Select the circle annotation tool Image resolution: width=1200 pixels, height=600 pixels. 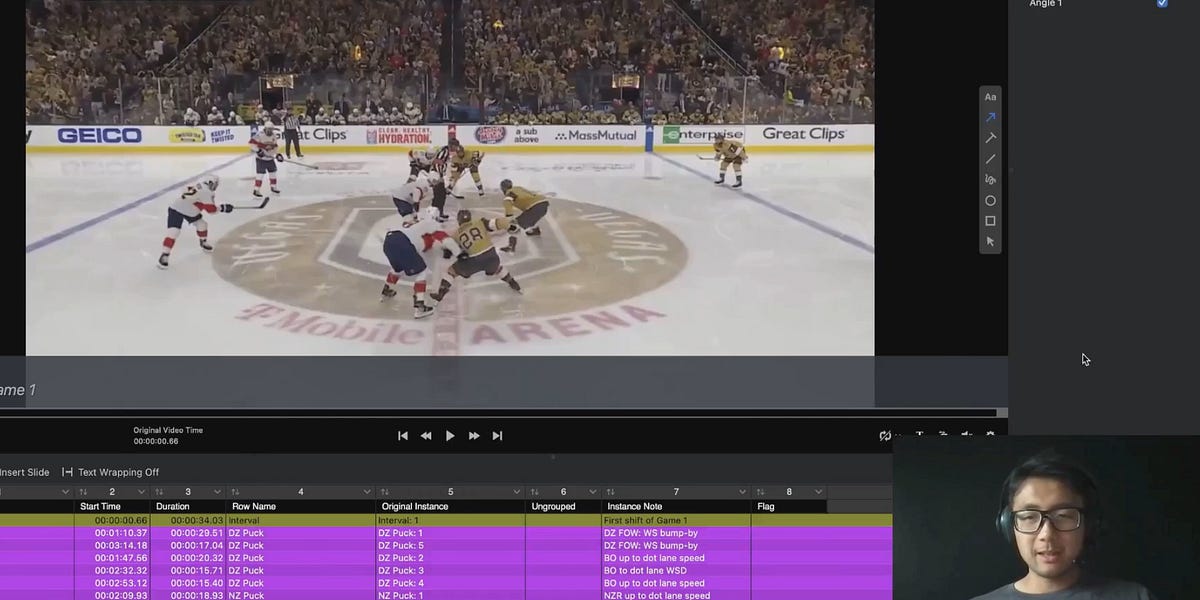990,200
